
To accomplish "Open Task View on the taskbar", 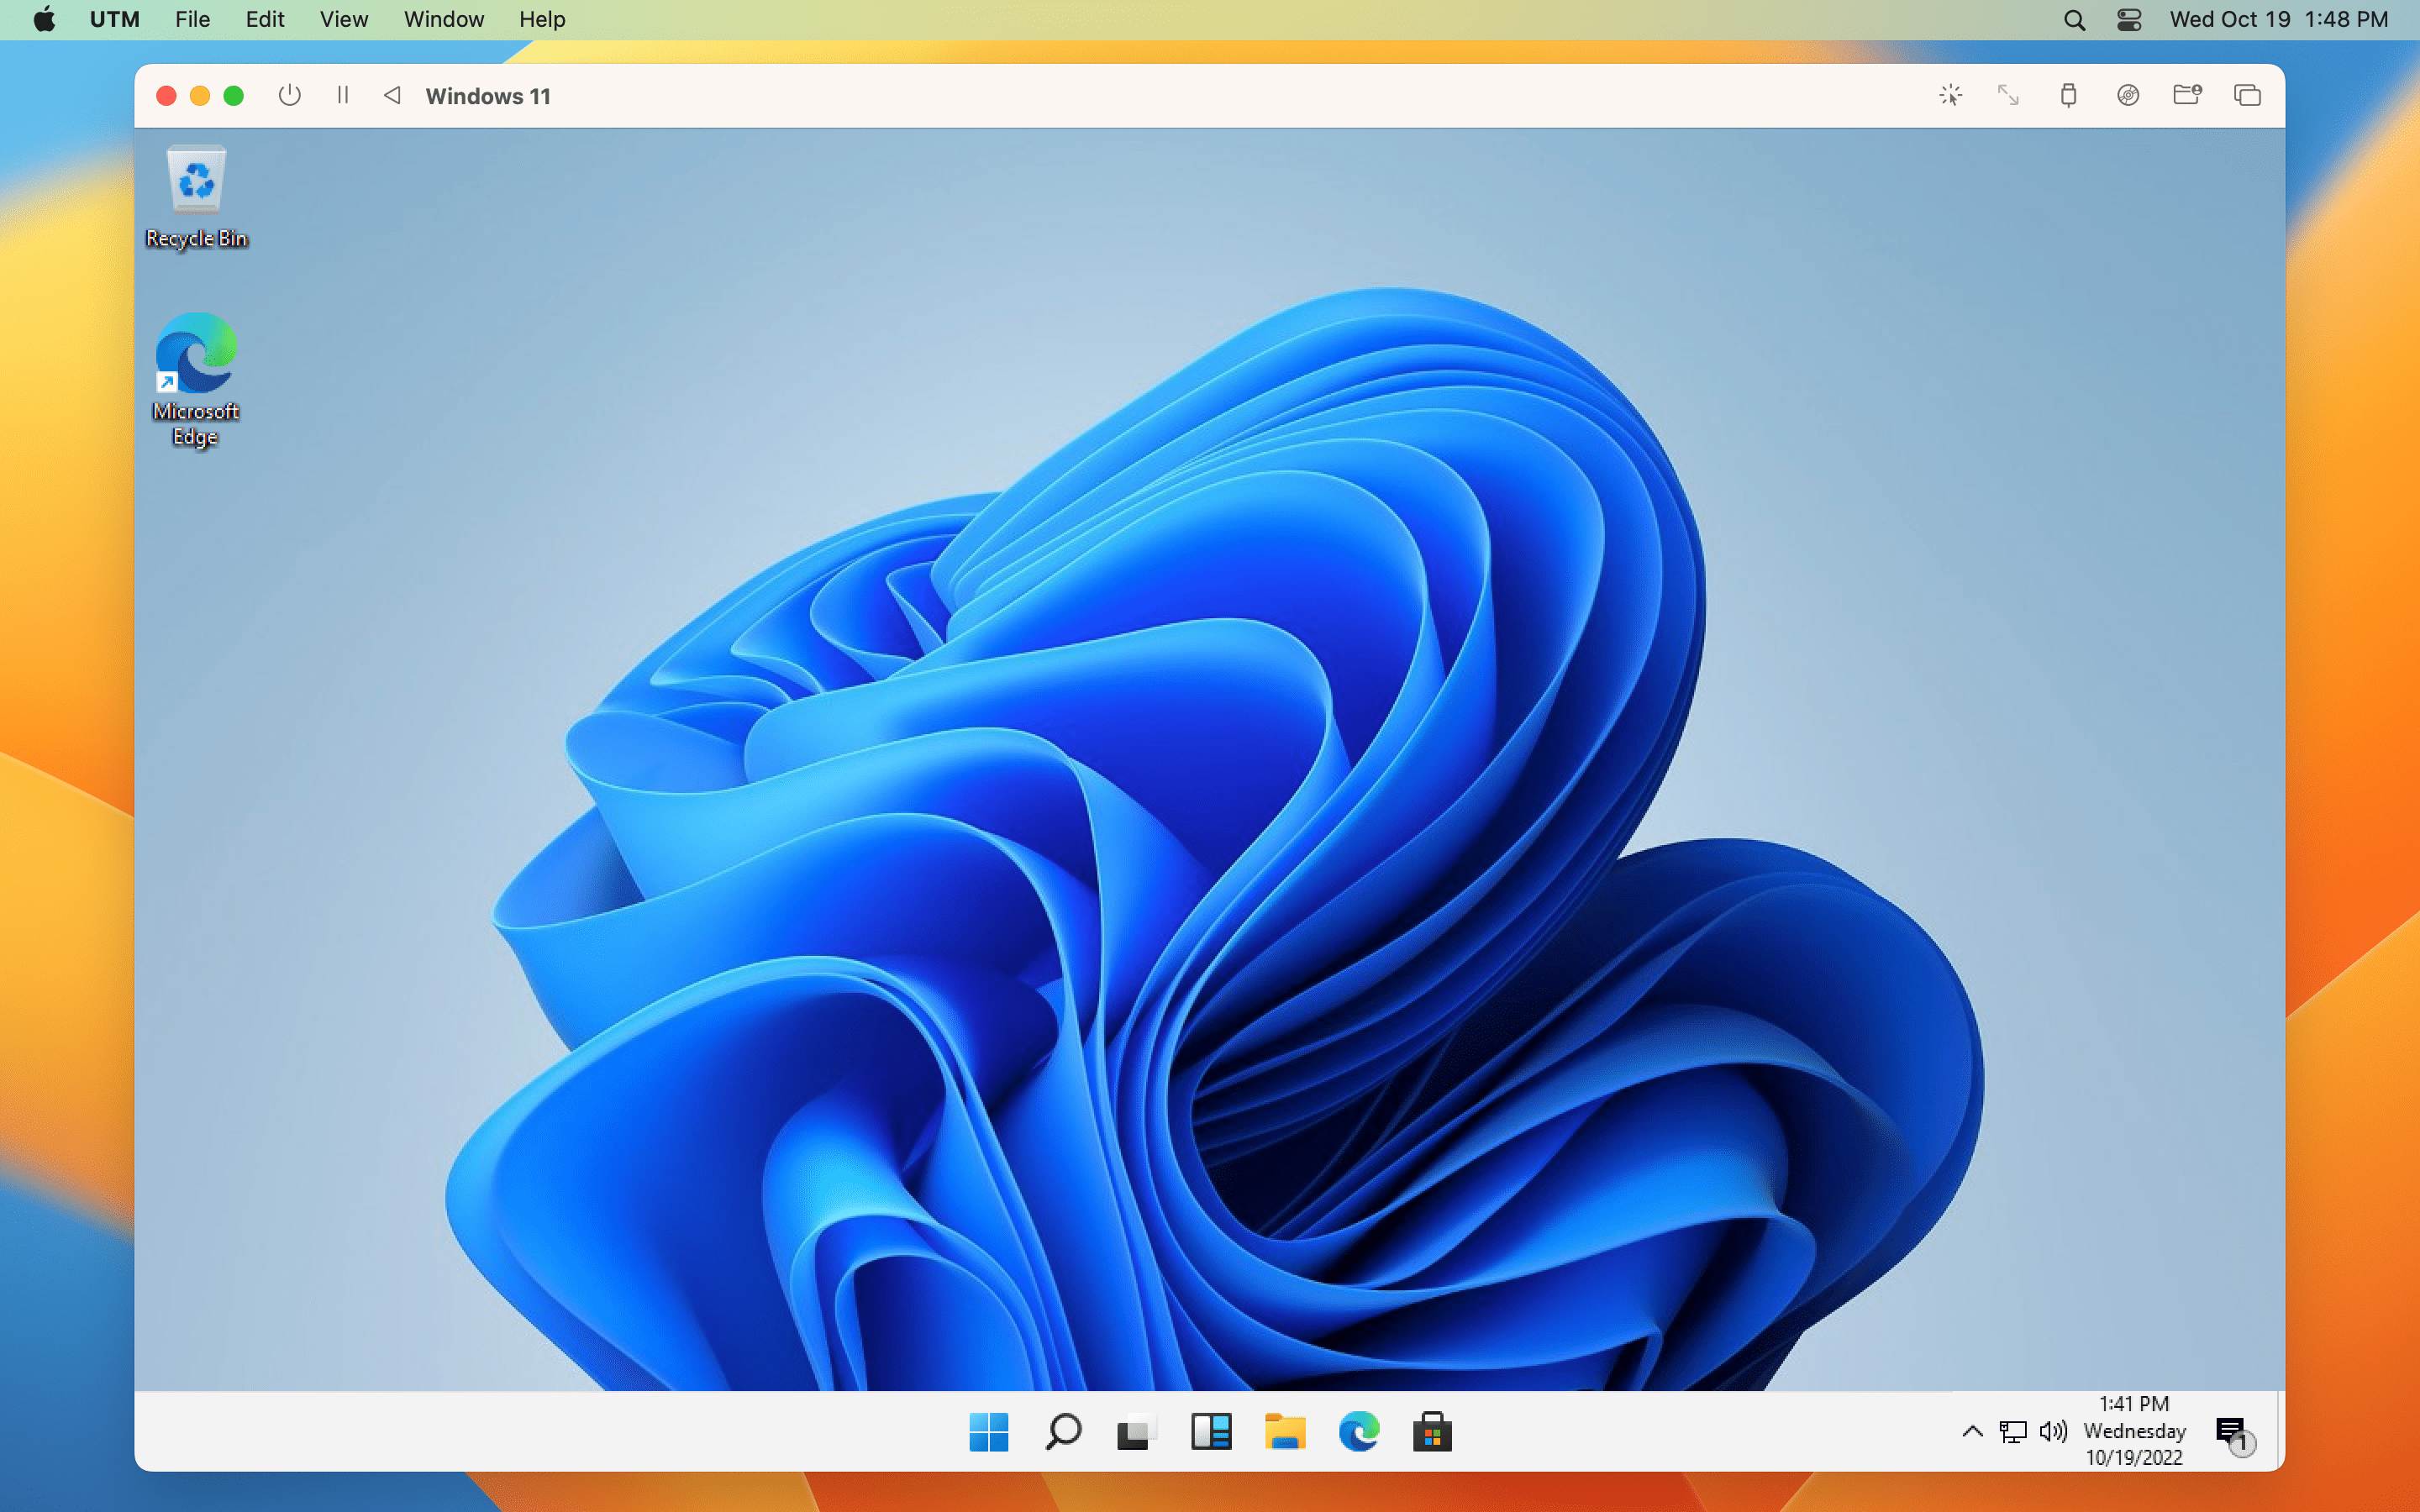I will (x=1136, y=1432).
